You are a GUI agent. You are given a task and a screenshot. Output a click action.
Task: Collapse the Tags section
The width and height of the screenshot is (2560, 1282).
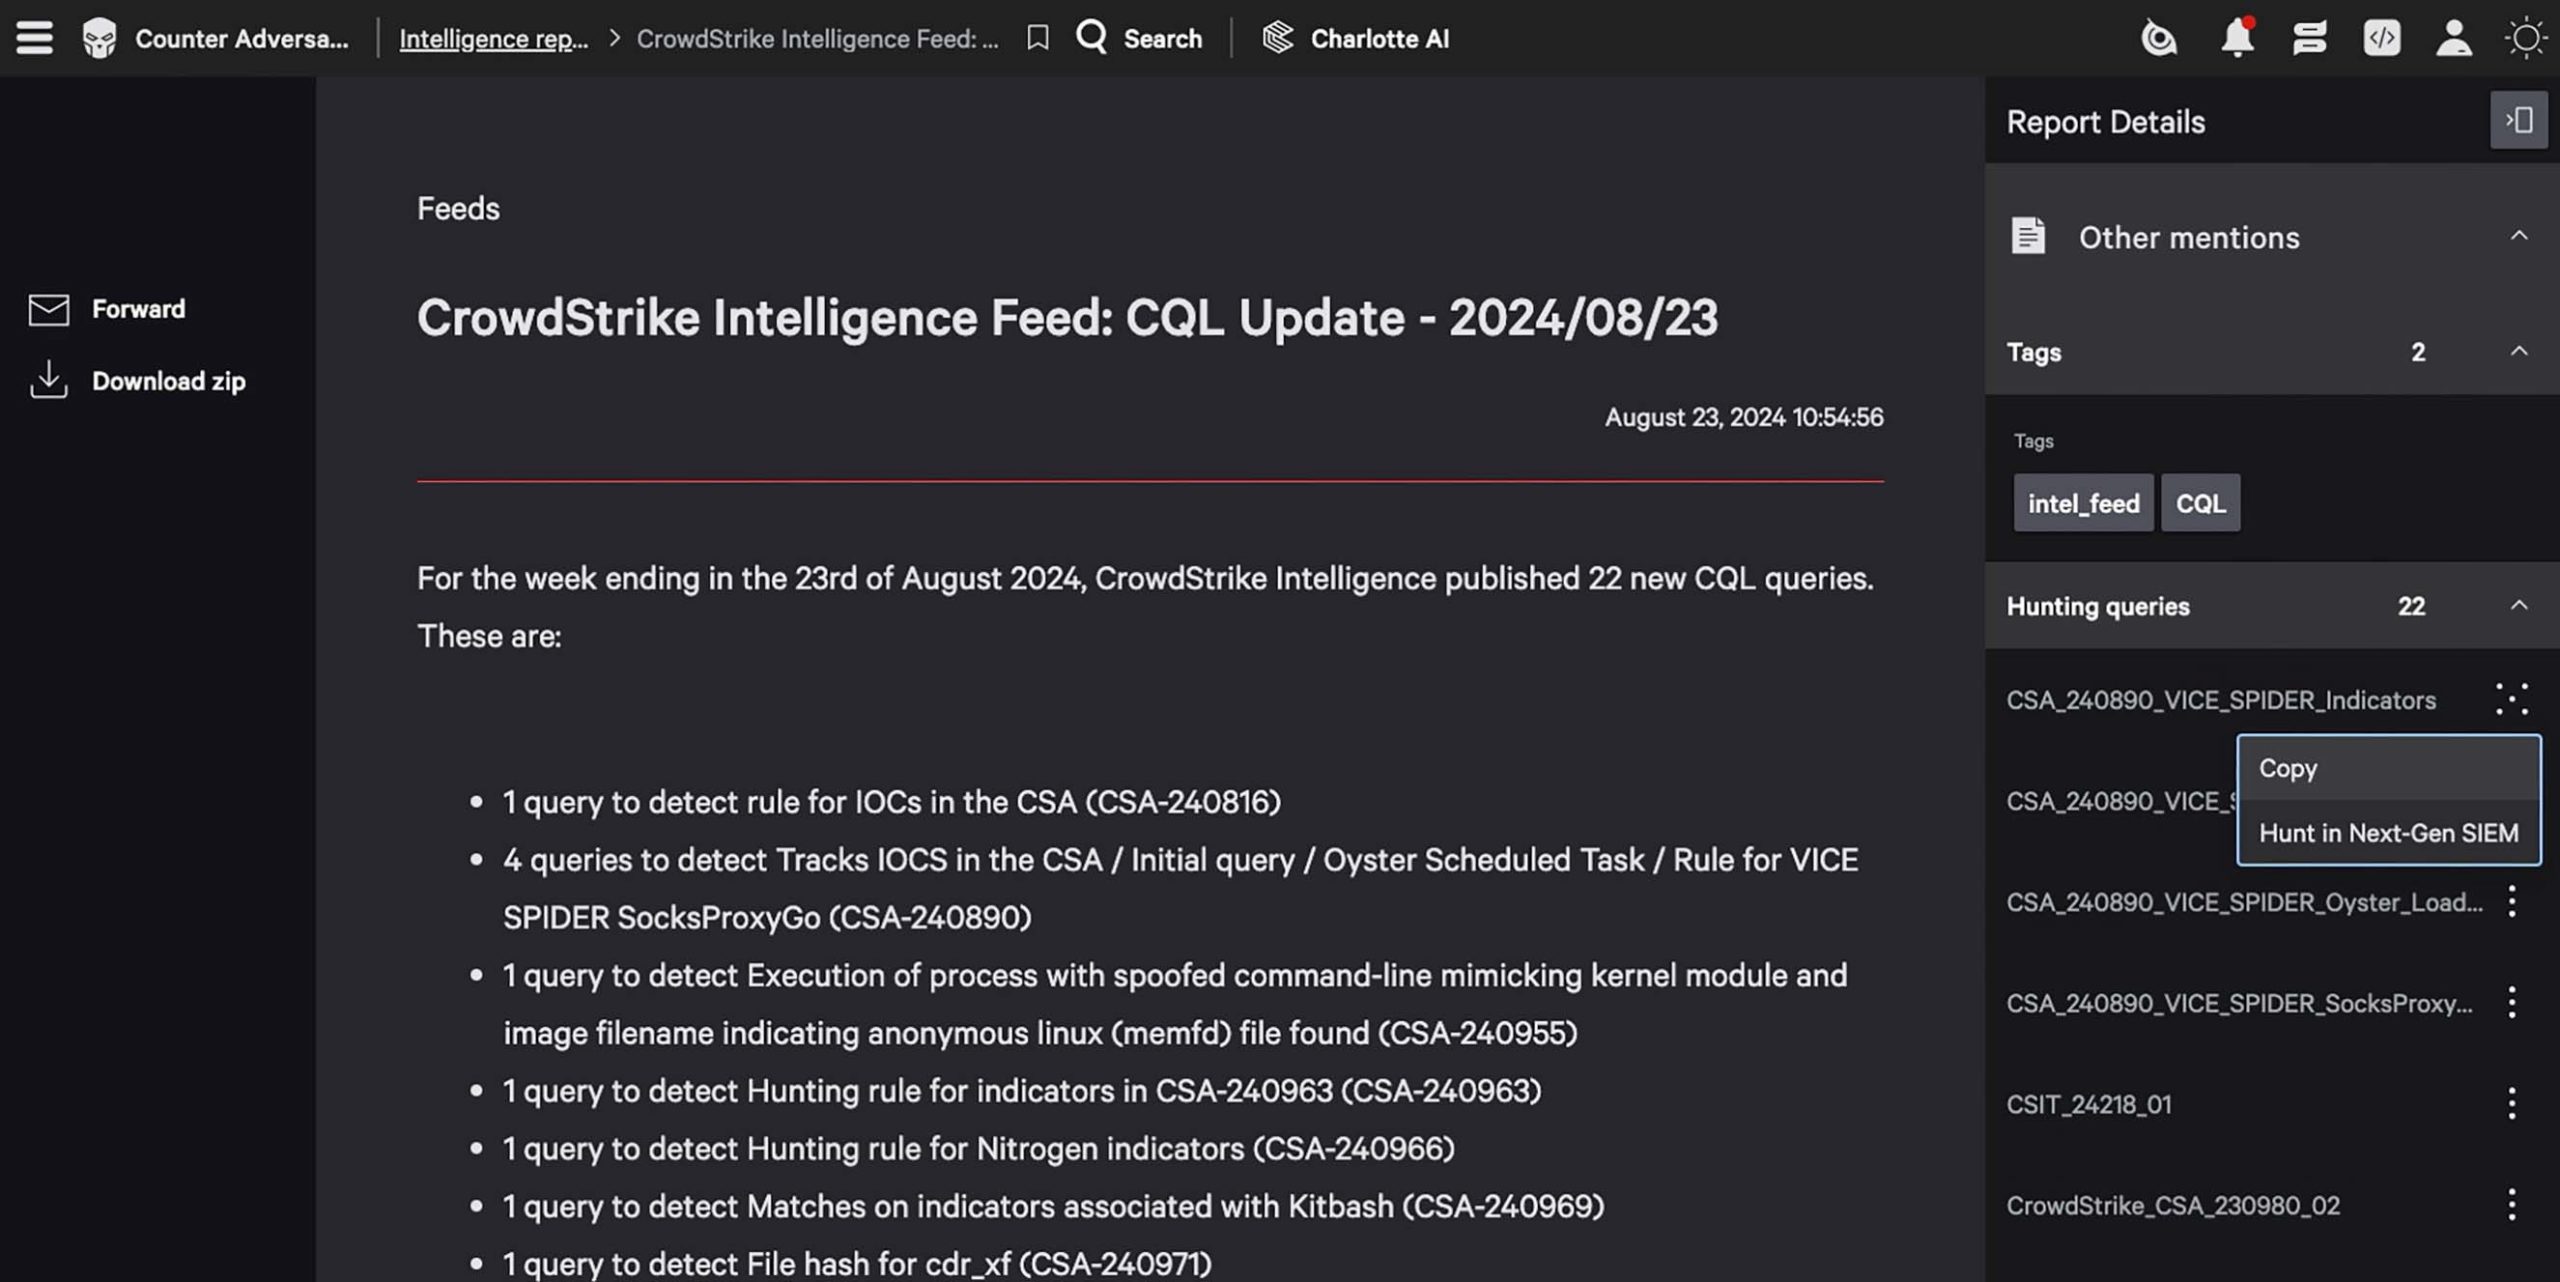pyautogui.click(x=2518, y=351)
